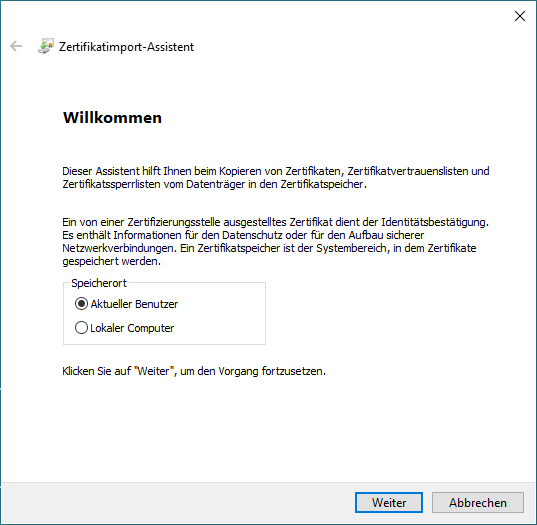
Task: Click the line starting with Zertifikatssperrlisten vom Datenträger
Action: pyautogui.click(x=214, y=184)
